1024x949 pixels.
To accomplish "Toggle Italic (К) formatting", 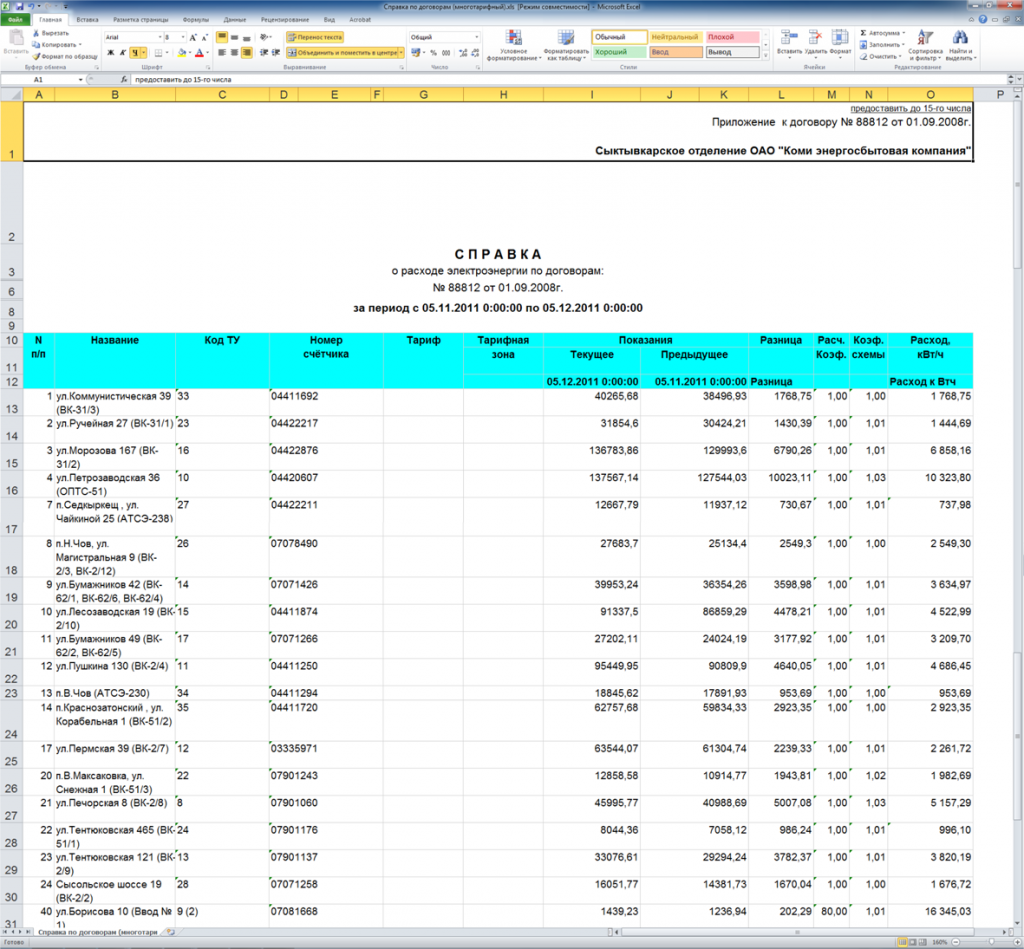I will coord(123,52).
